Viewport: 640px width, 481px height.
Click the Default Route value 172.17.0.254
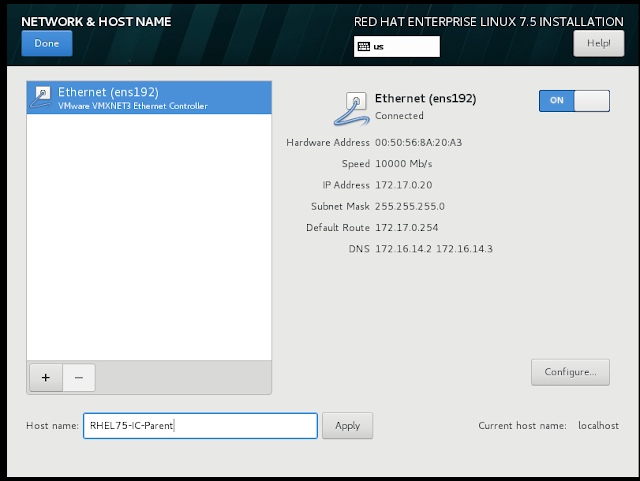(x=407, y=227)
